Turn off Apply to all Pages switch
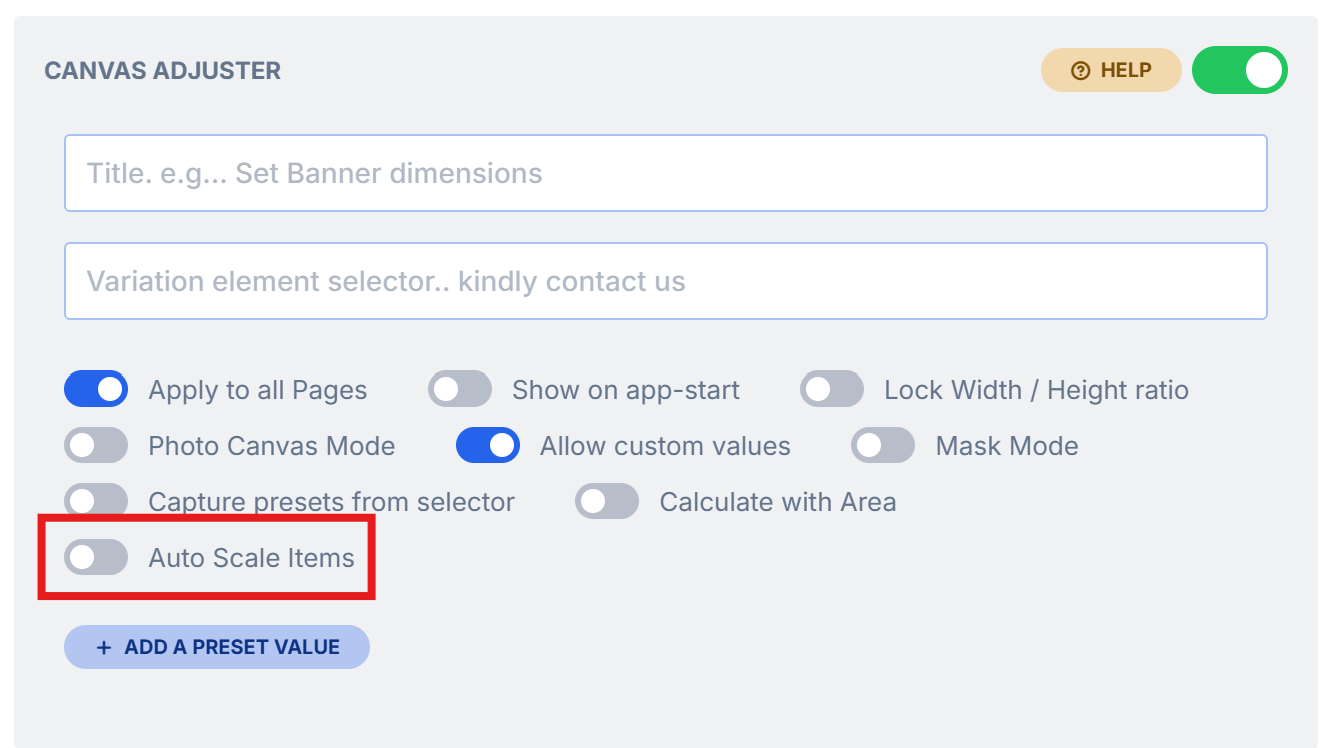Screen dimensions: 1334x748 click(x=96, y=389)
